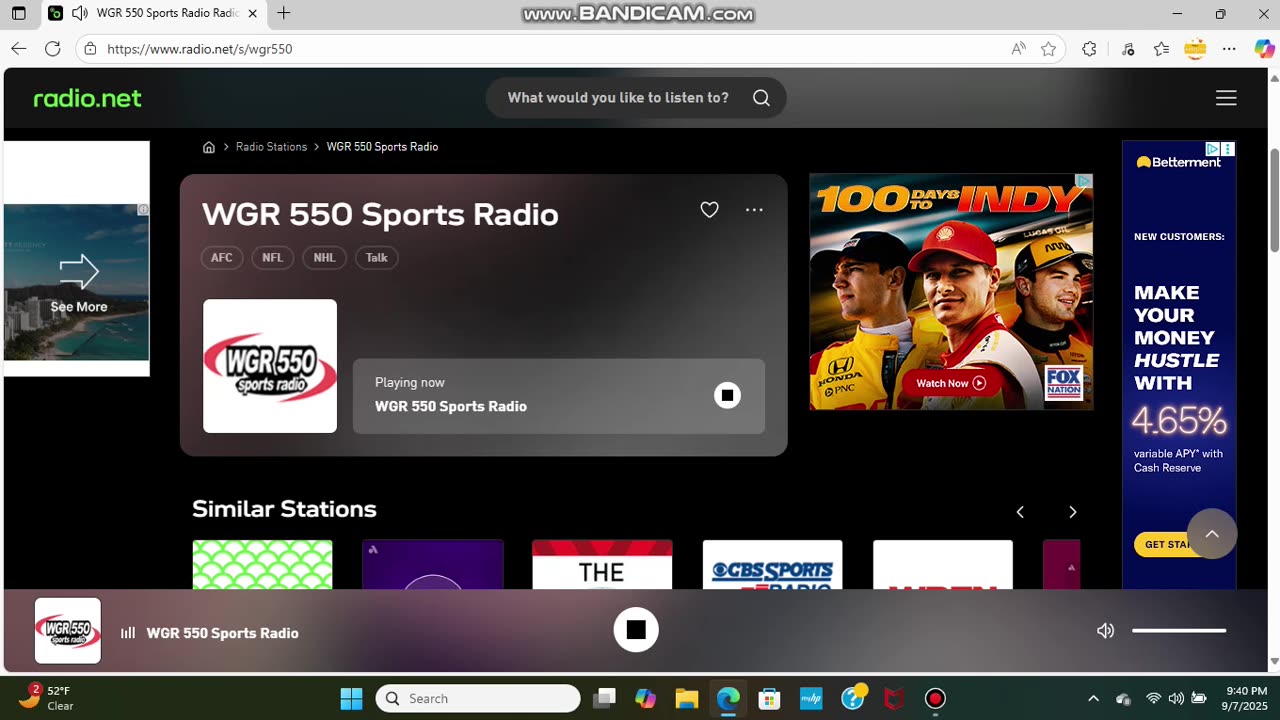Viewport: 1280px width, 720px height.
Task: Stop playback in the Playing now panel
Action: pyautogui.click(x=727, y=395)
